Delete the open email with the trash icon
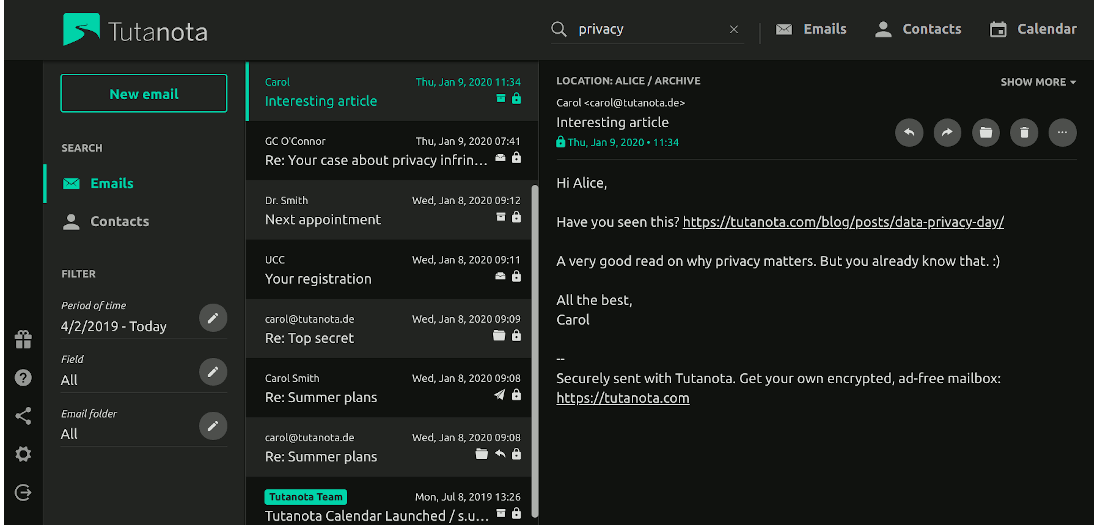The image size is (1100, 531). (1024, 132)
